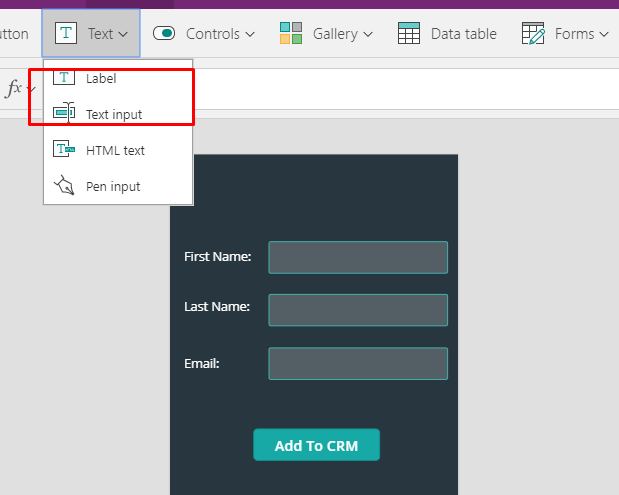The width and height of the screenshot is (619, 495).
Task: Click the Forms icon in ribbon
Action: pyautogui.click(x=533, y=33)
